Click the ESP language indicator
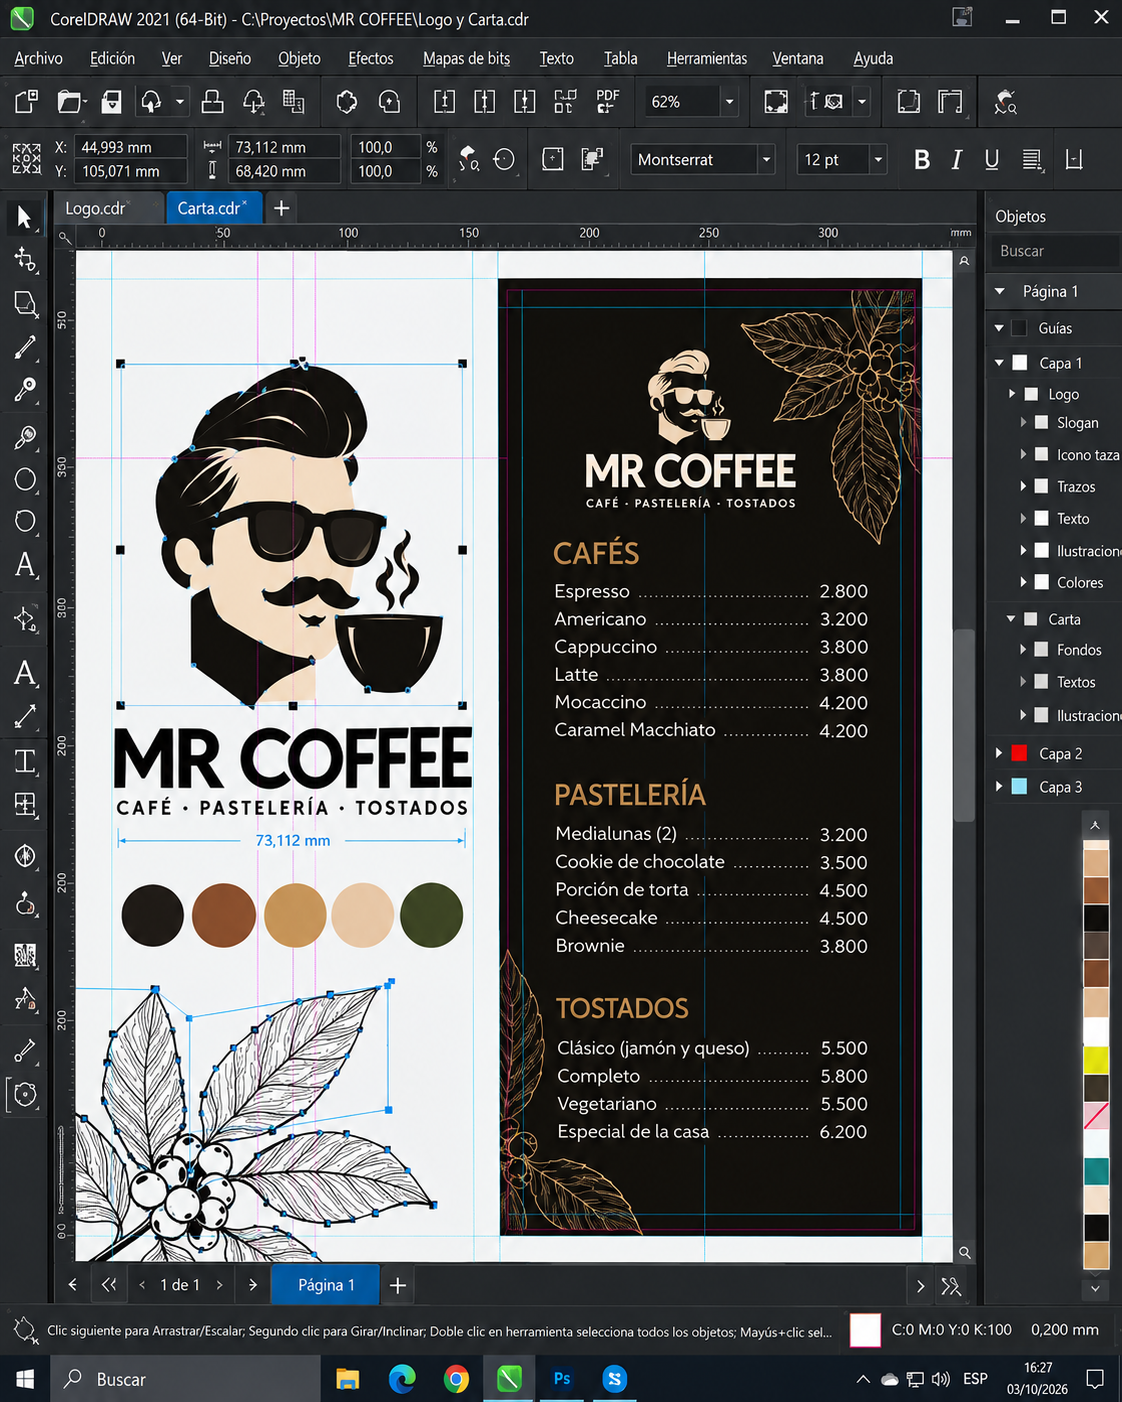Screen dimensions: 1122x1402 click(x=975, y=1379)
